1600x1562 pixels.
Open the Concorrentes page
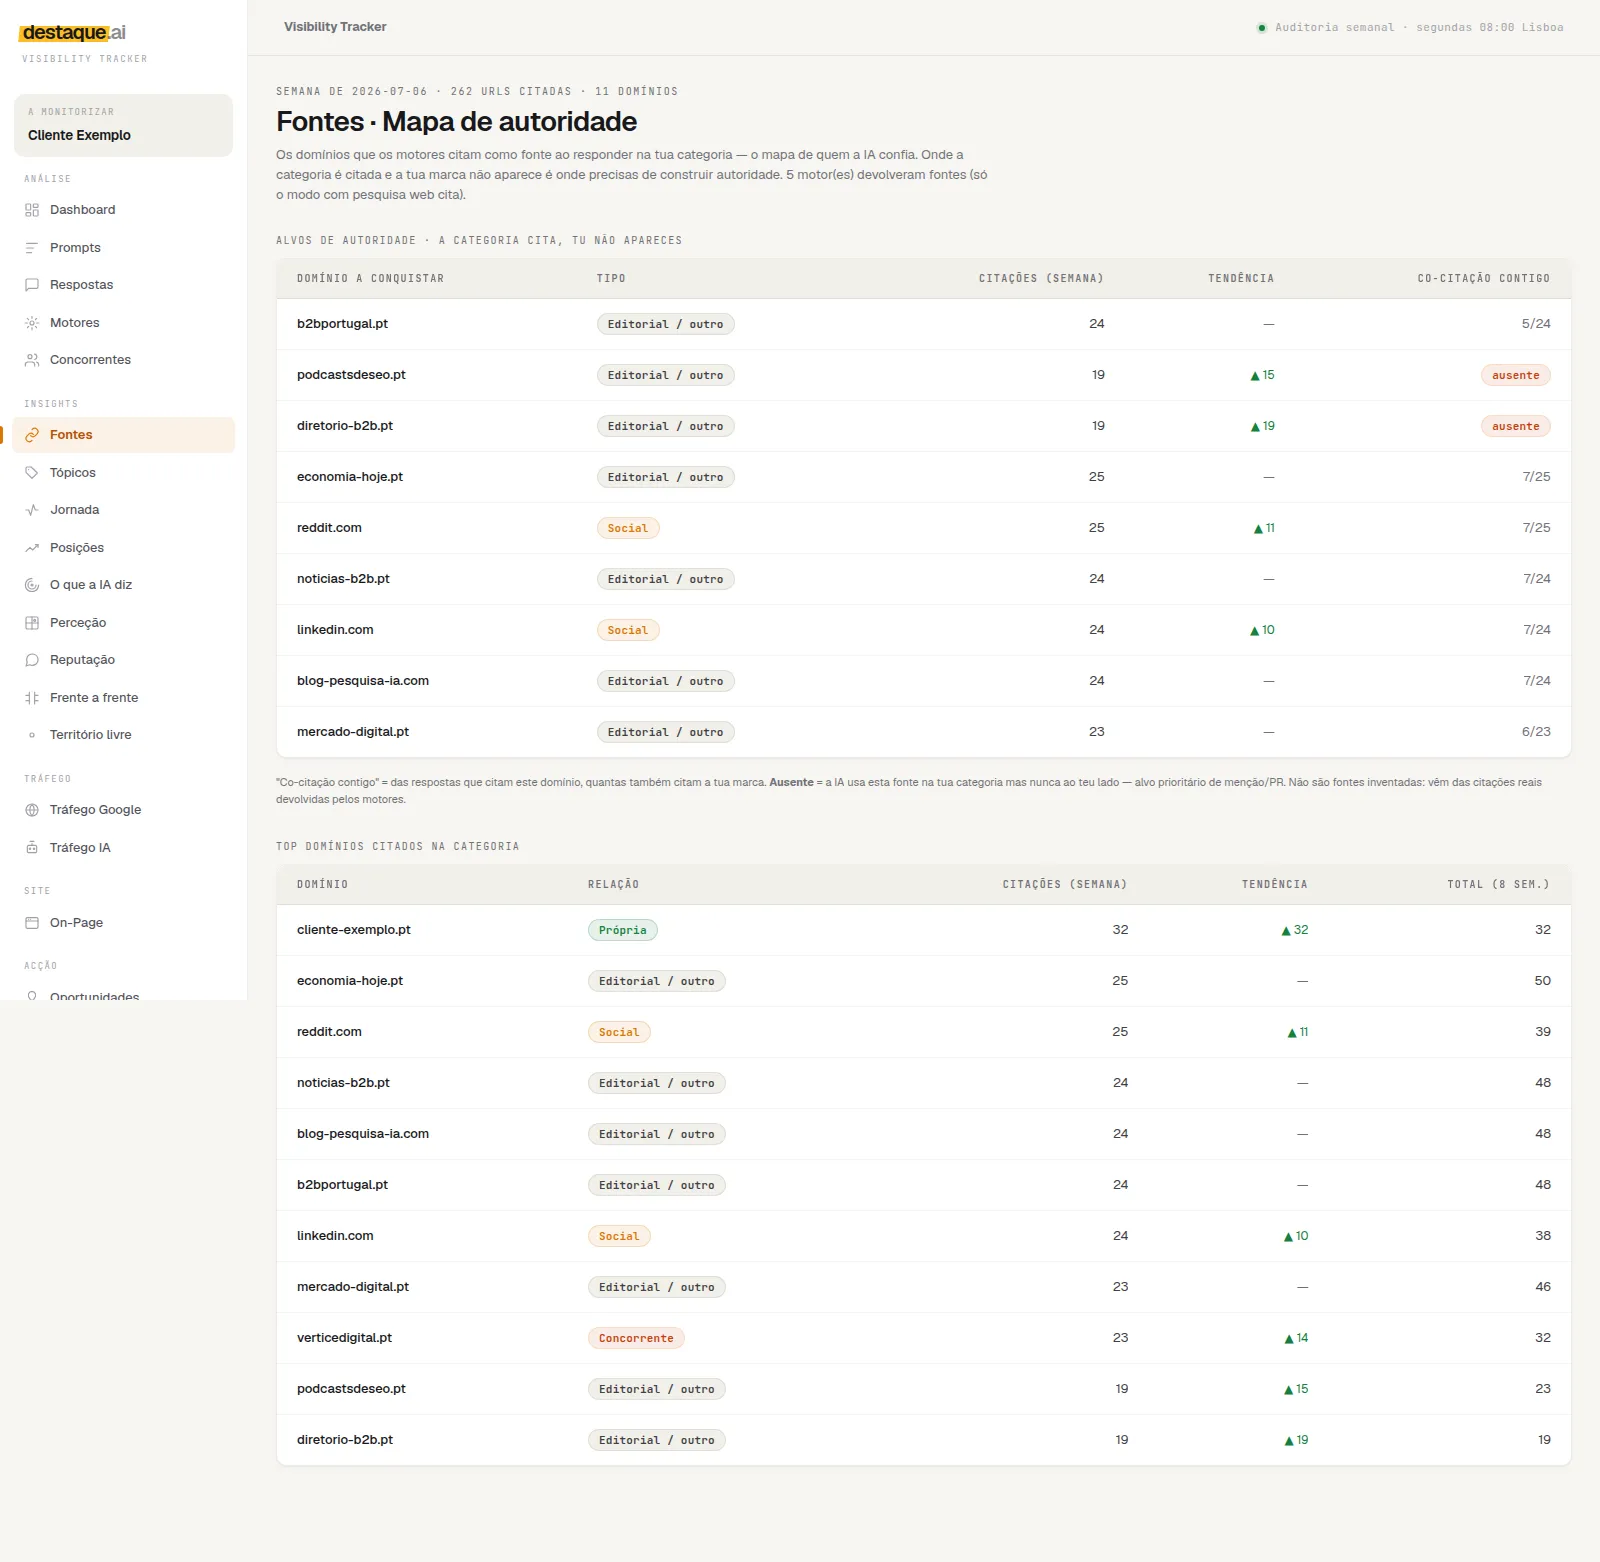(124, 360)
